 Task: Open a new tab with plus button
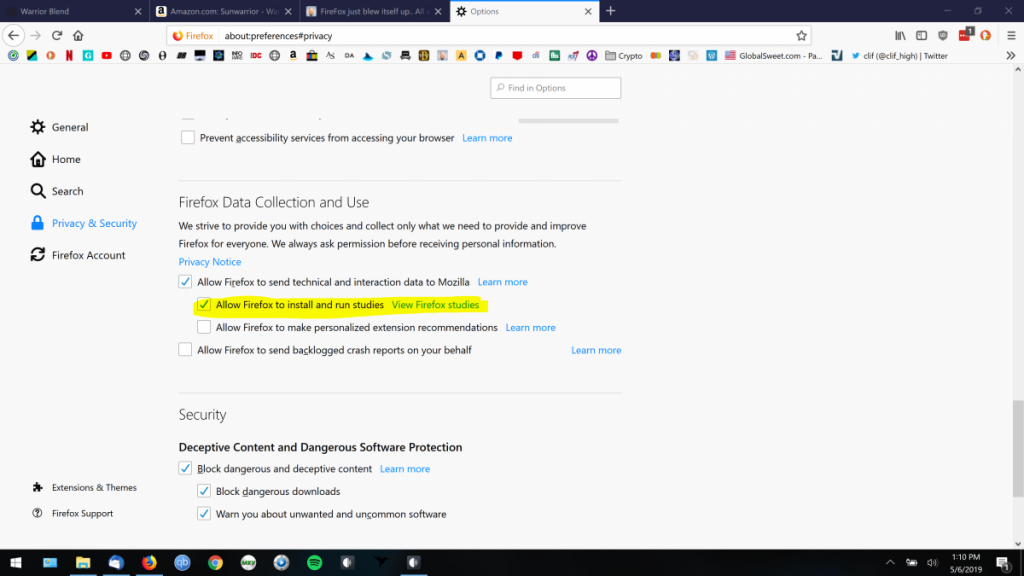tap(611, 11)
